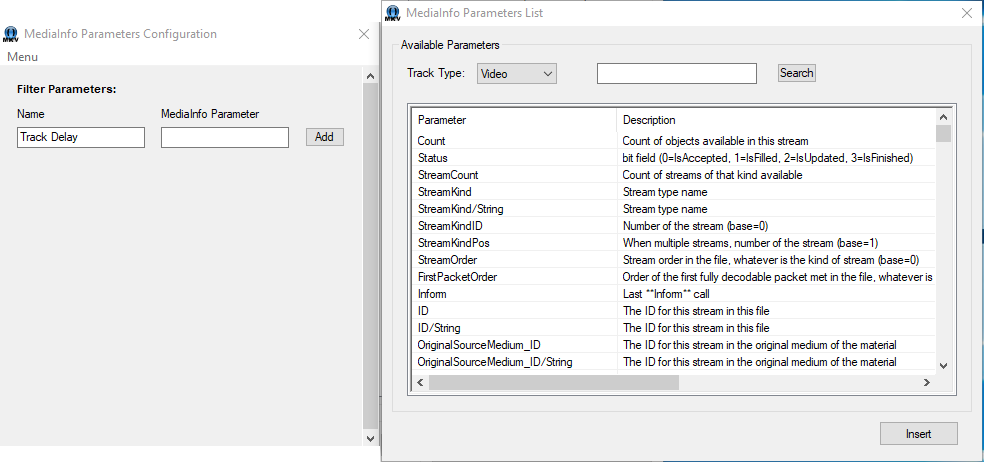Select the Inform parameter row
984x462 pixels.
(673, 294)
